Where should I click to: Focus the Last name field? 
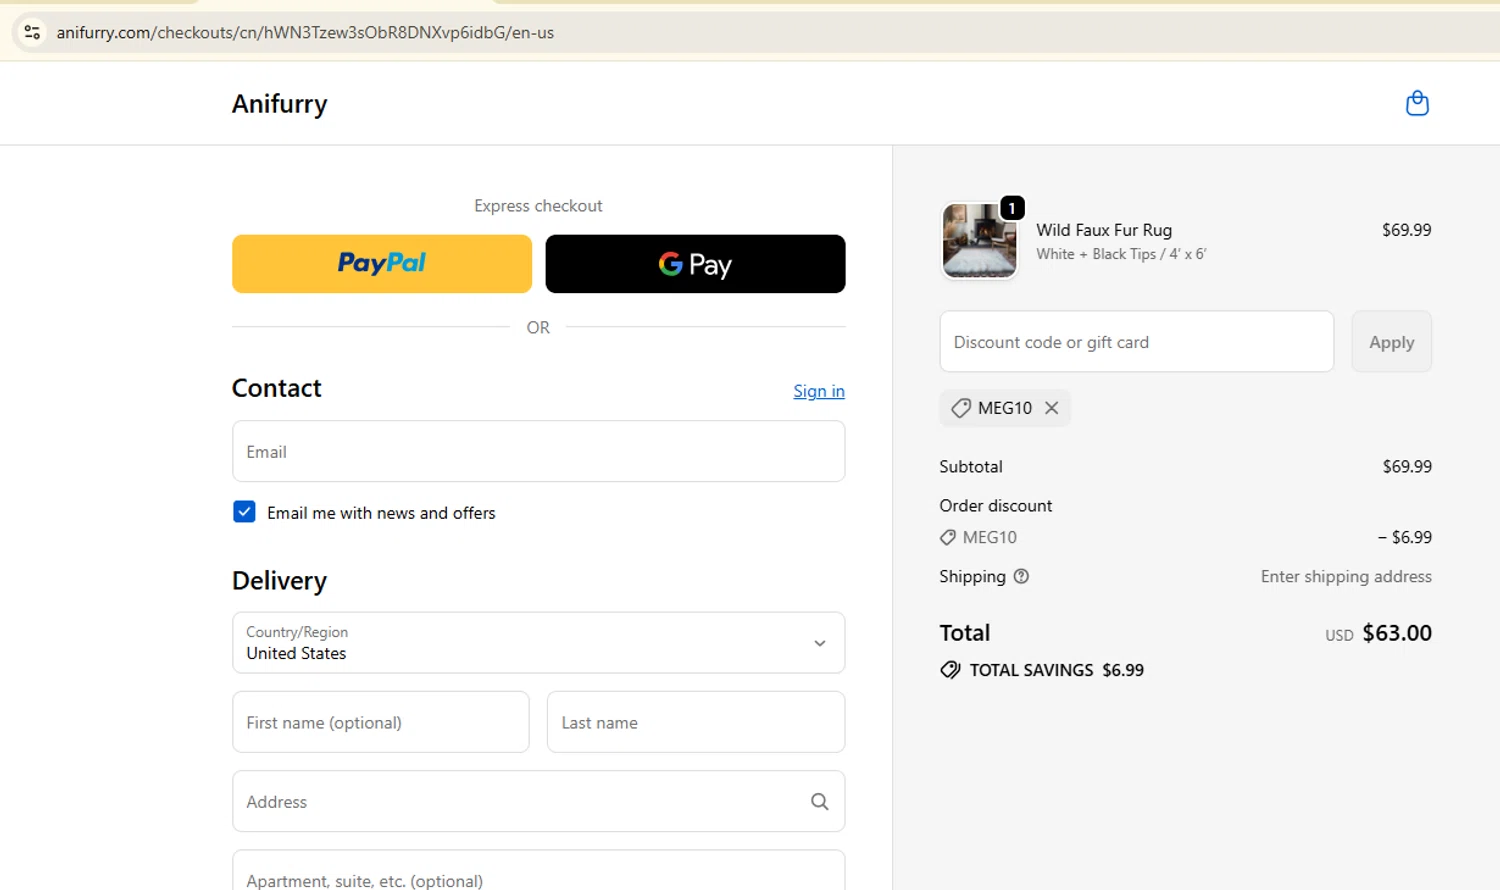tap(696, 722)
